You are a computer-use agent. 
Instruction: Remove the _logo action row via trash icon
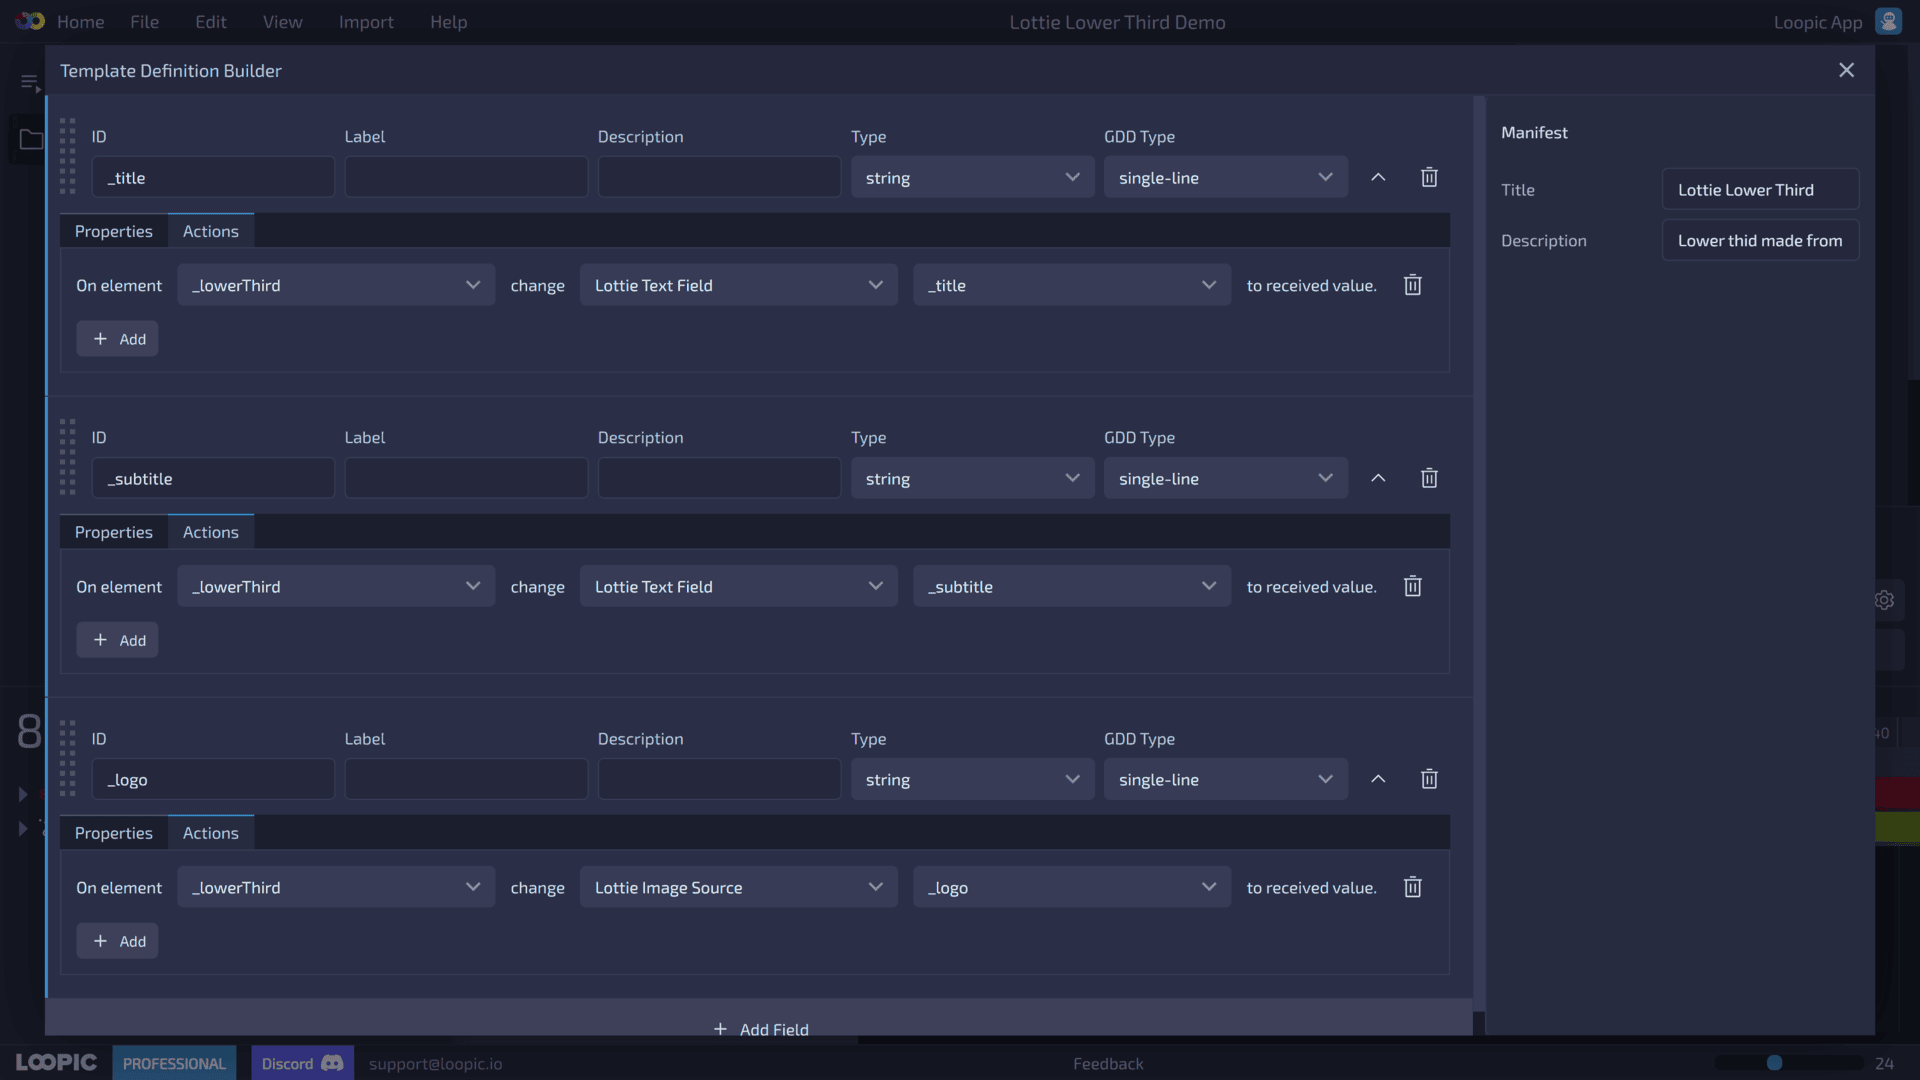click(x=1412, y=887)
